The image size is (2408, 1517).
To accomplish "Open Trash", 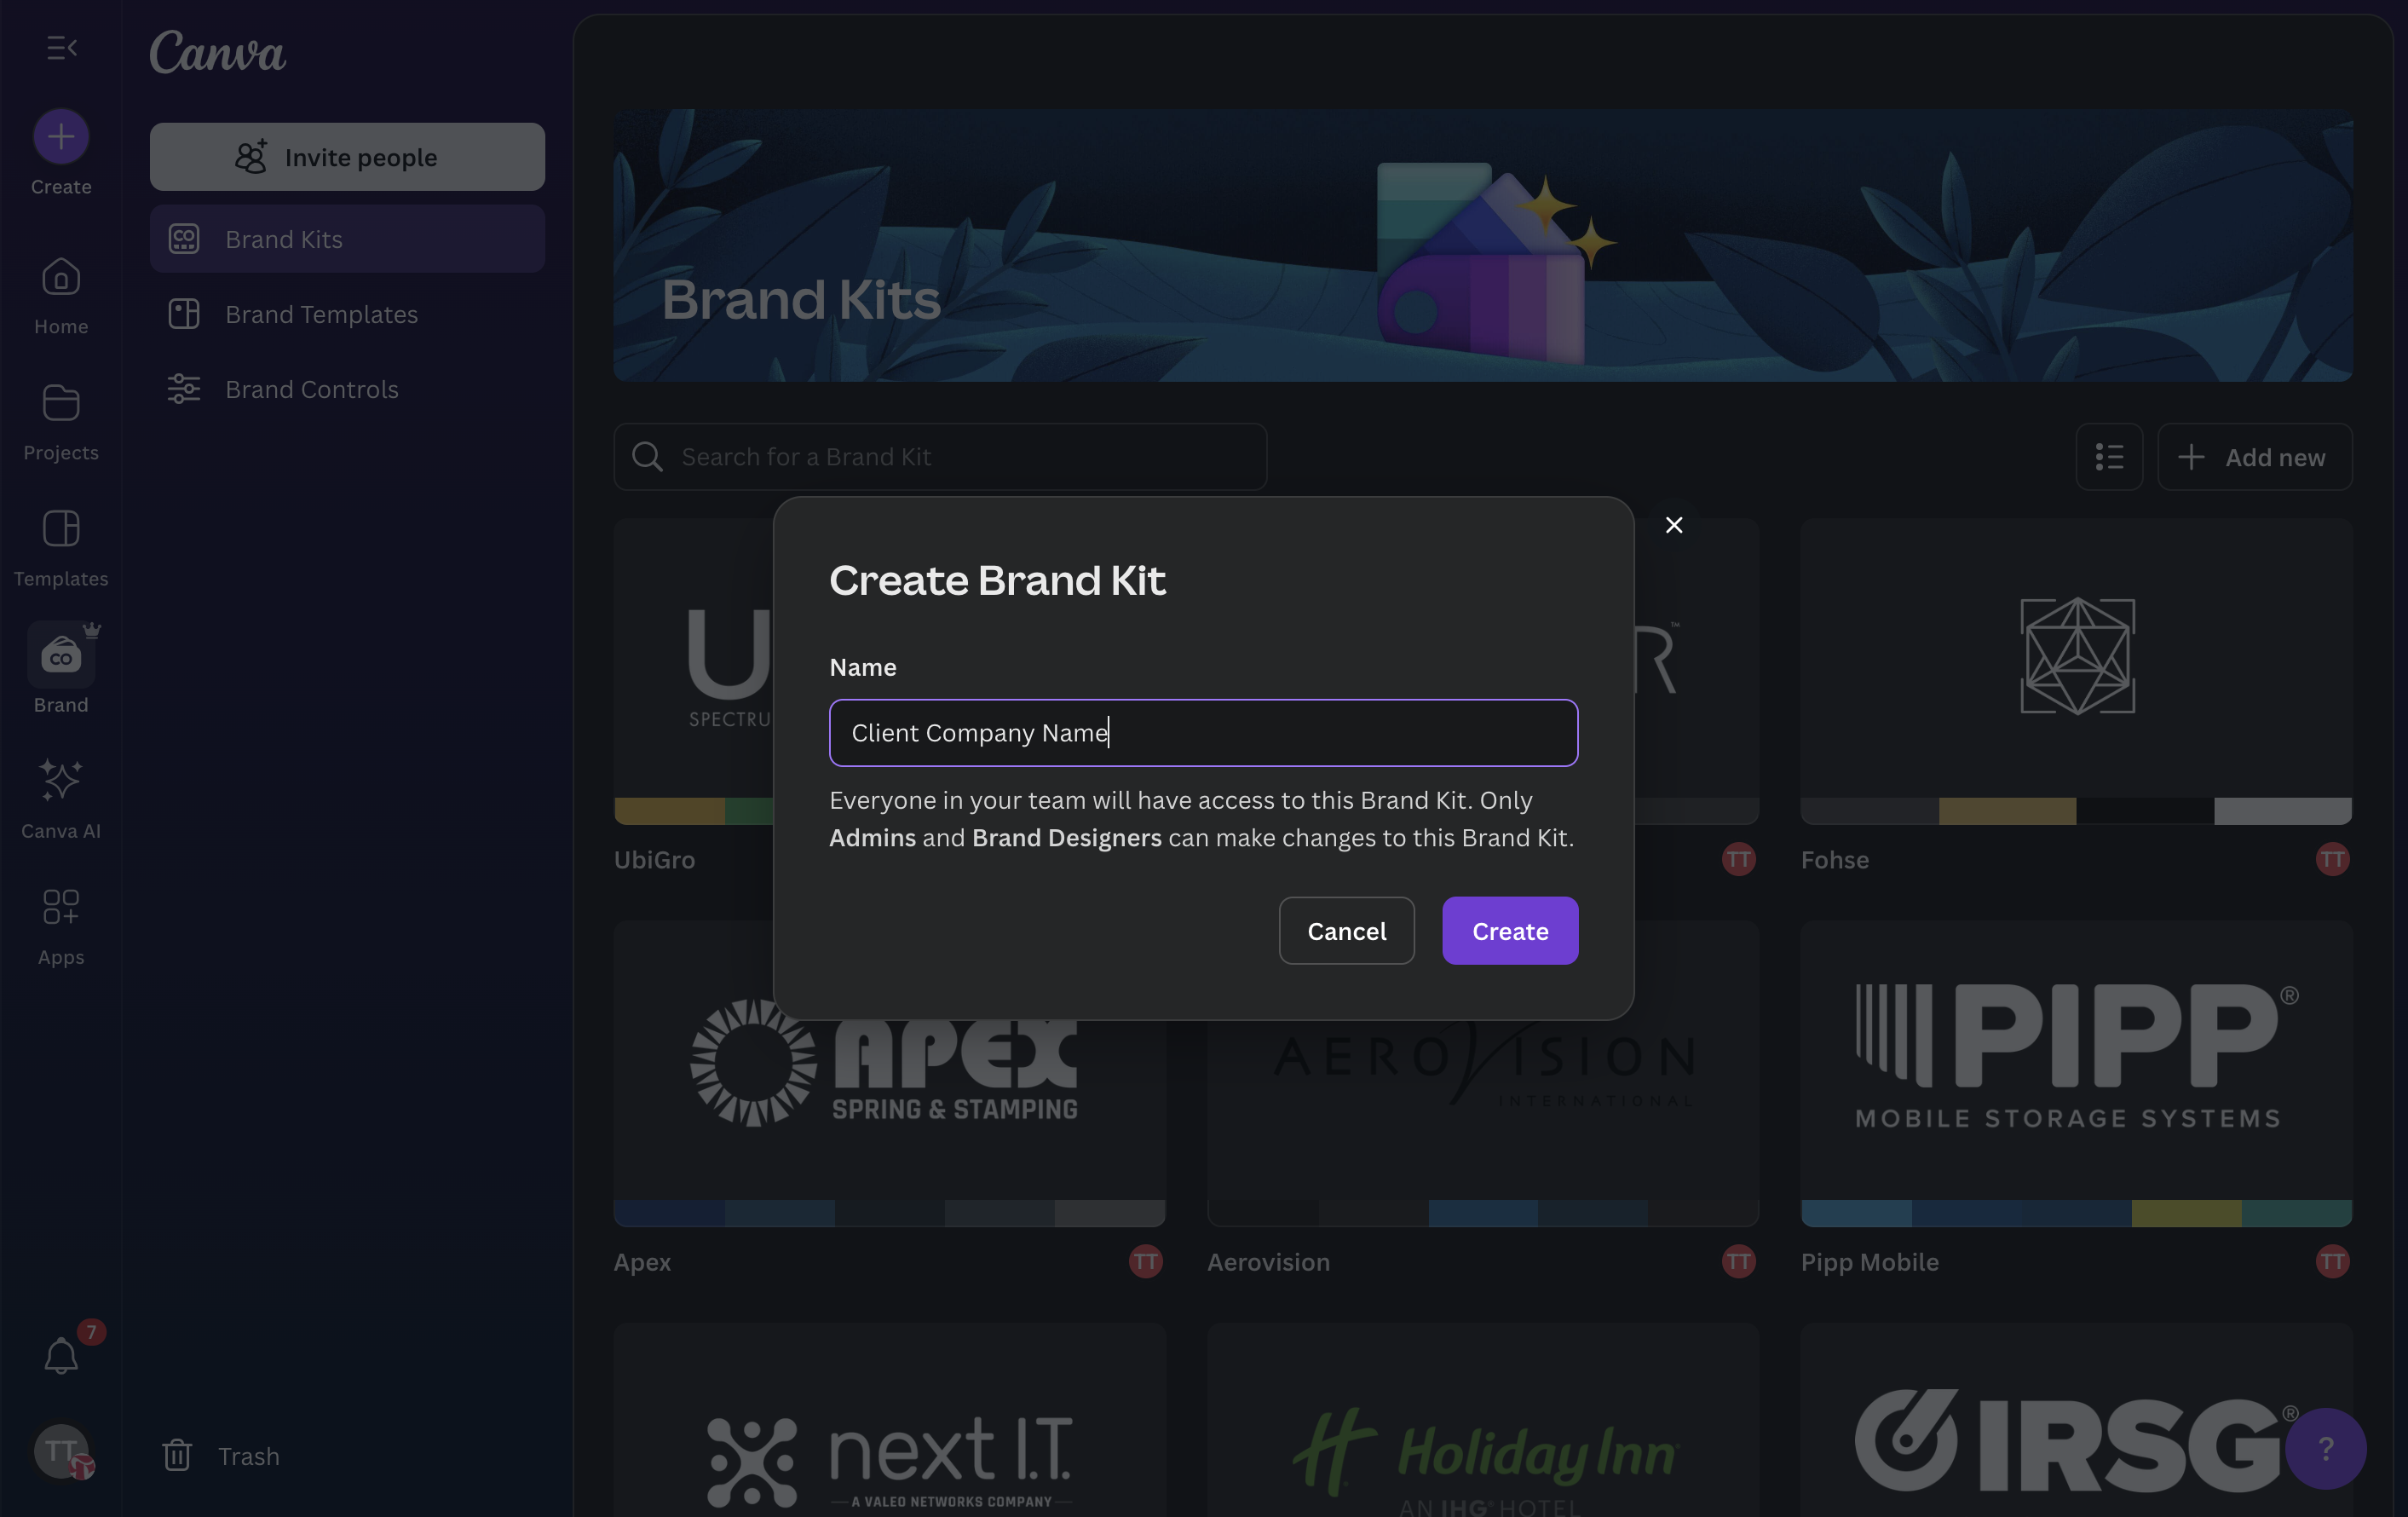I will pos(222,1456).
